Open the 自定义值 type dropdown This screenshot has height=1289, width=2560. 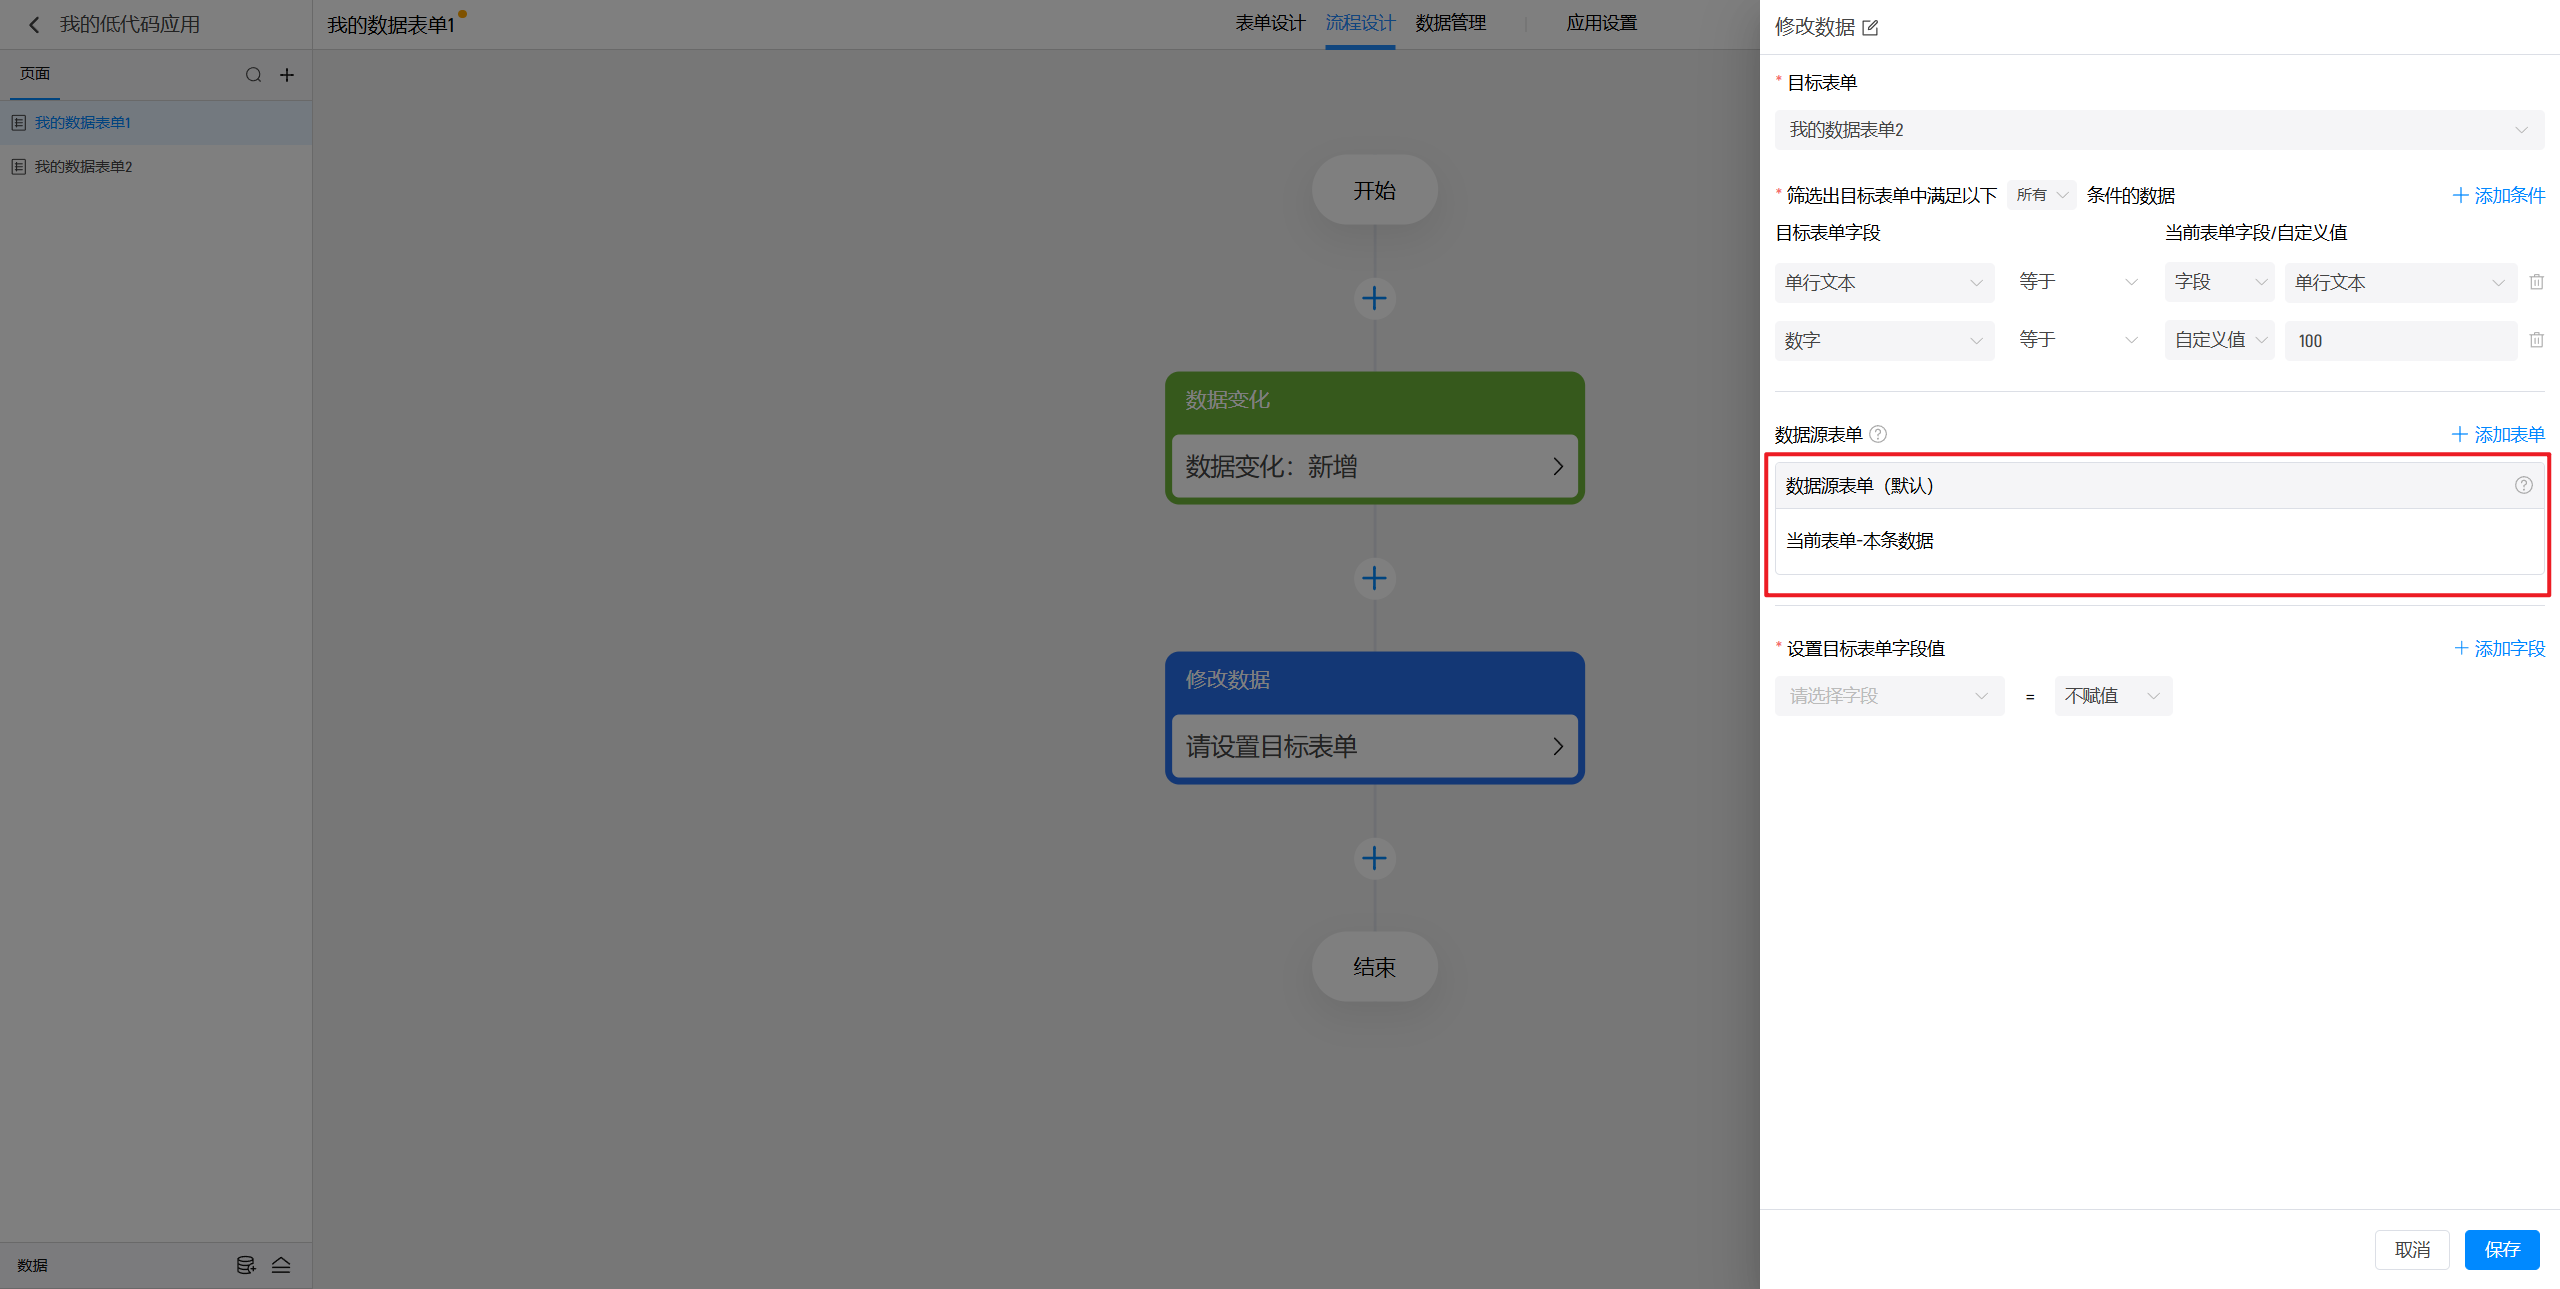coord(2218,340)
